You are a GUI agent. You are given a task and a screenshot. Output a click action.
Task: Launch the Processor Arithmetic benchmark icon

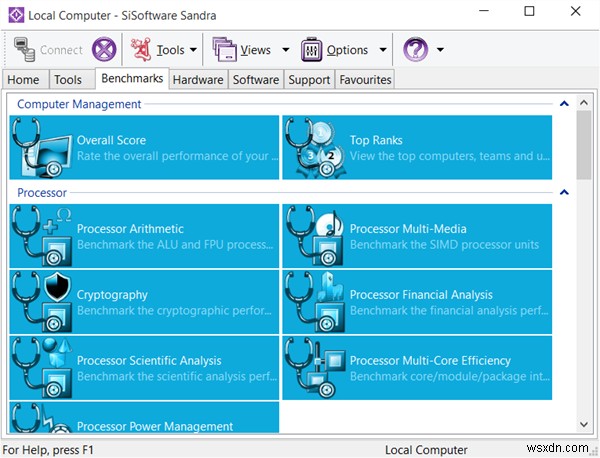point(42,236)
